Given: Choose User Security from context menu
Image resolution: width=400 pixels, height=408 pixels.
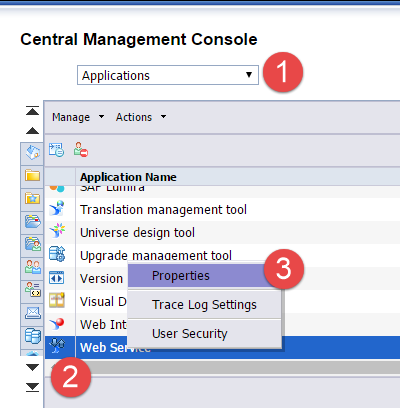Looking at the screenshot, I should click(204, 334).
